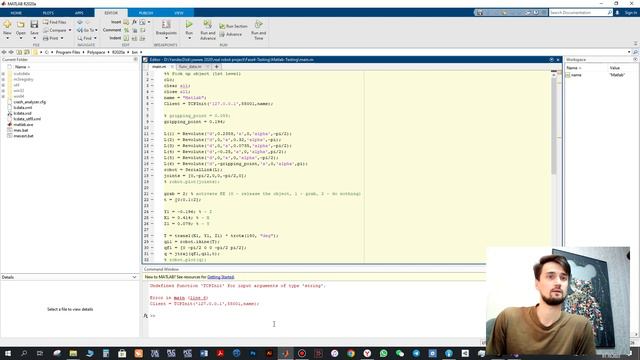Expand the win64 folder

[x=3, y=96]
